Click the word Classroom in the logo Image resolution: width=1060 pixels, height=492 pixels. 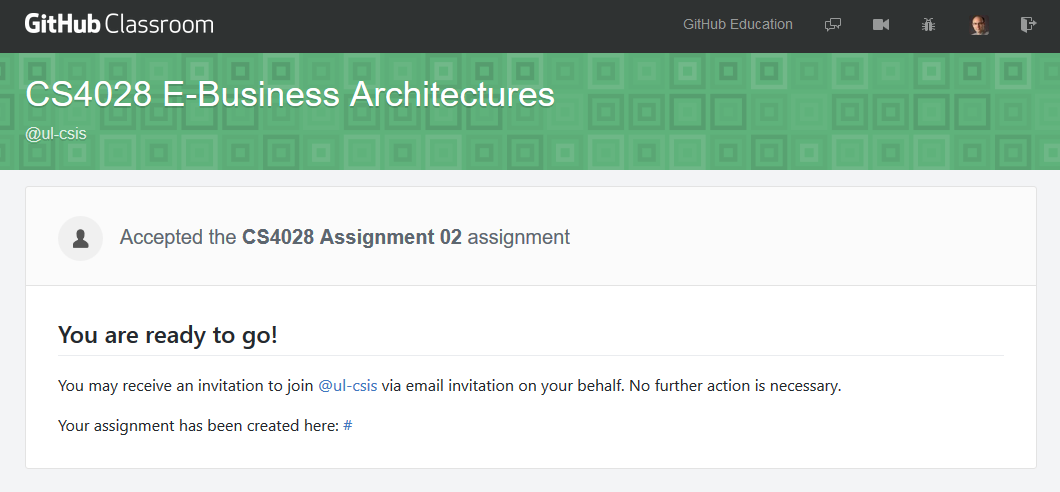(160, 24)
